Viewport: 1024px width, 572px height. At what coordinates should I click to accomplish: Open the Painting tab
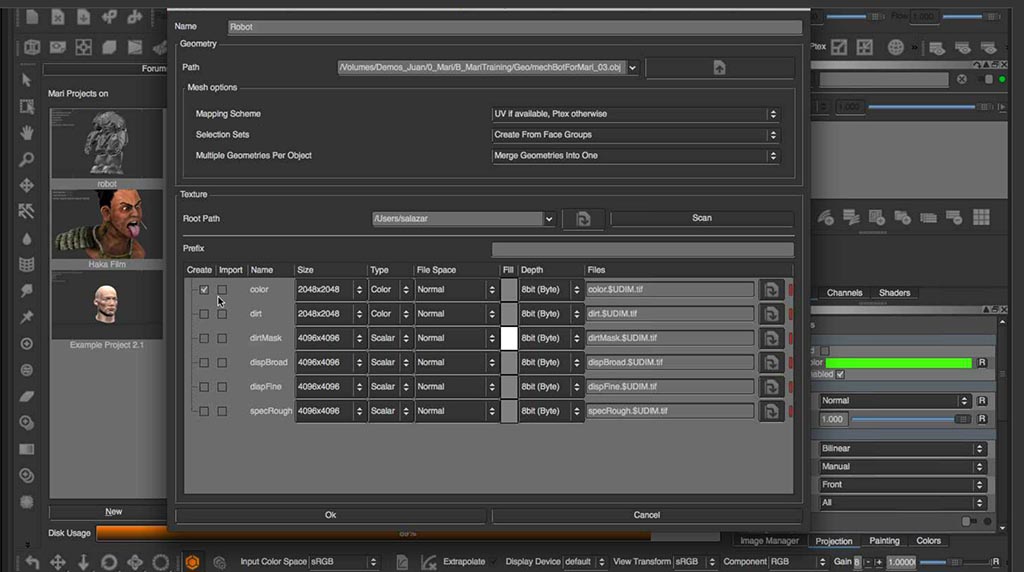[884, 541]
